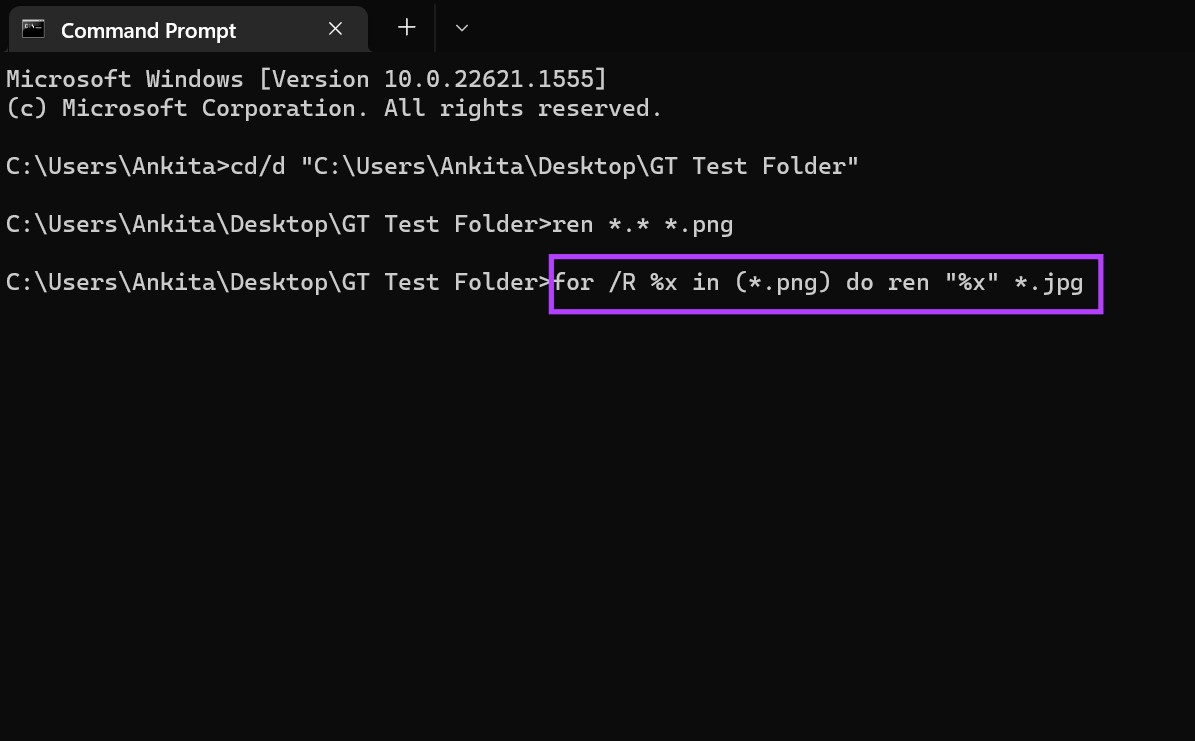Open a new tab with the plus button
Viewport: 1195px width, 741px height.
tap(407, 28)
